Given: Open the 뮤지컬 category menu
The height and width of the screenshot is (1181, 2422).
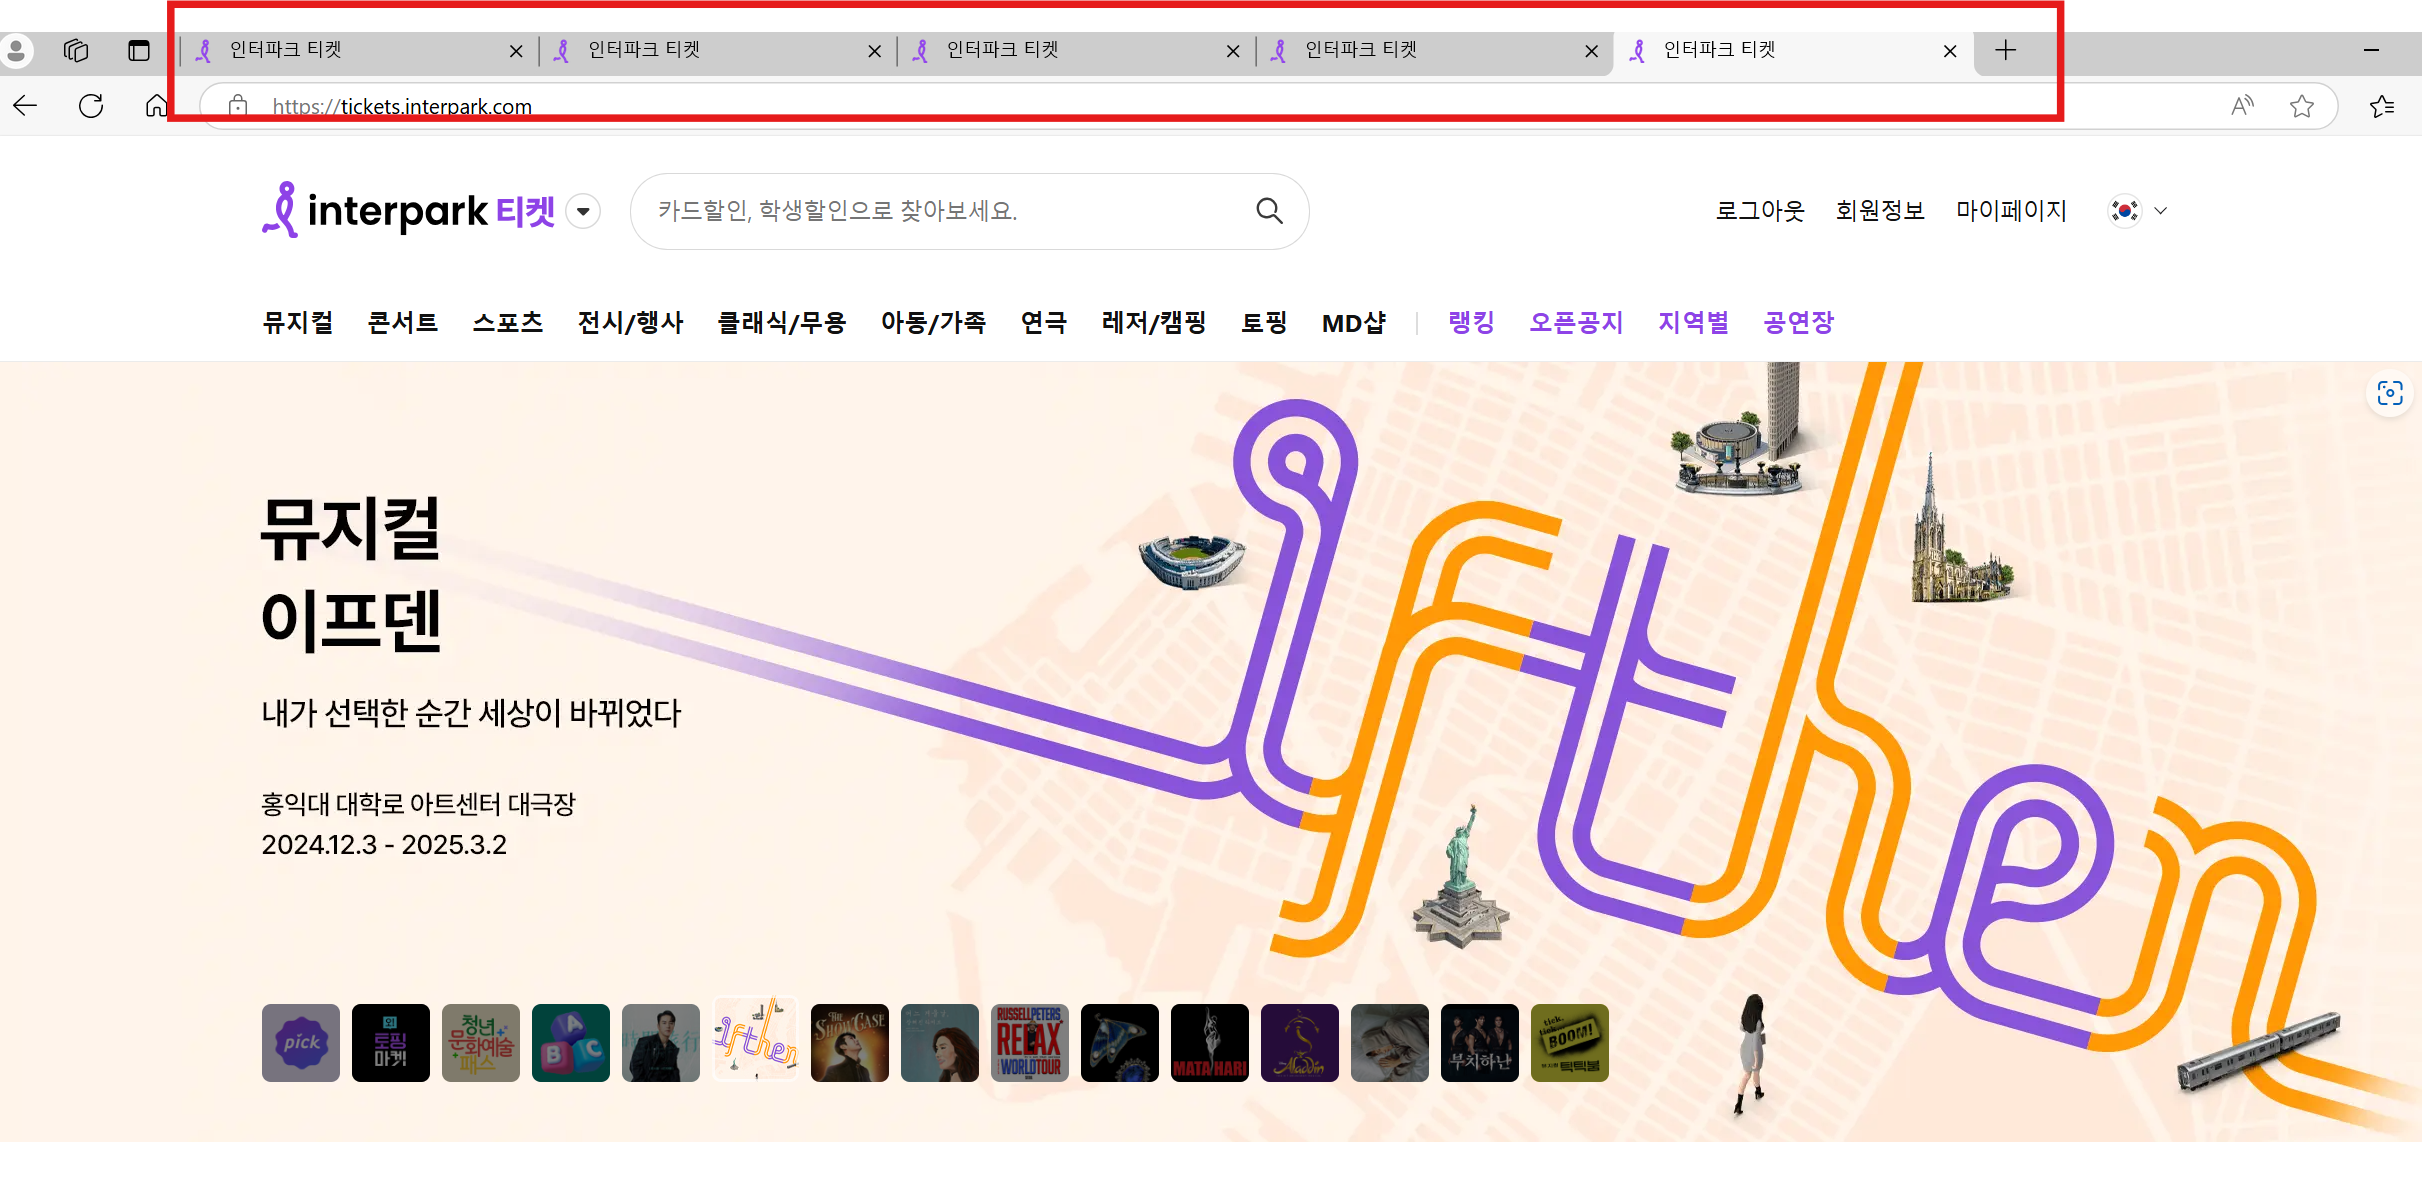Looking at the screenshot, I should coord(297,323).
